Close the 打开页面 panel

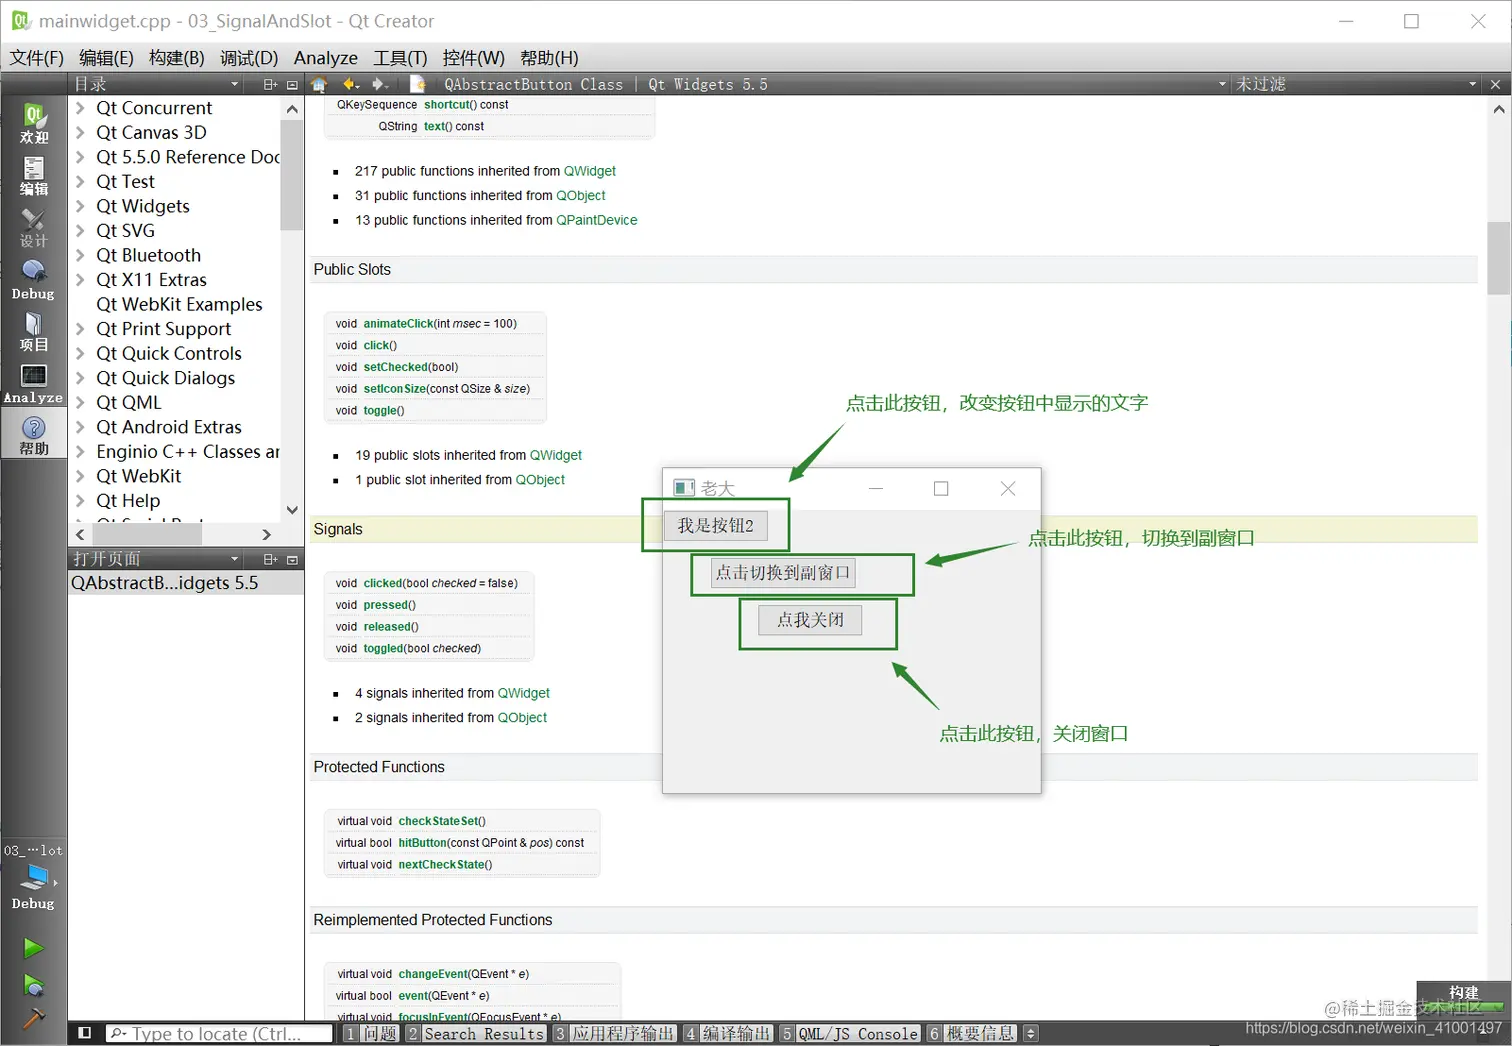292,559
